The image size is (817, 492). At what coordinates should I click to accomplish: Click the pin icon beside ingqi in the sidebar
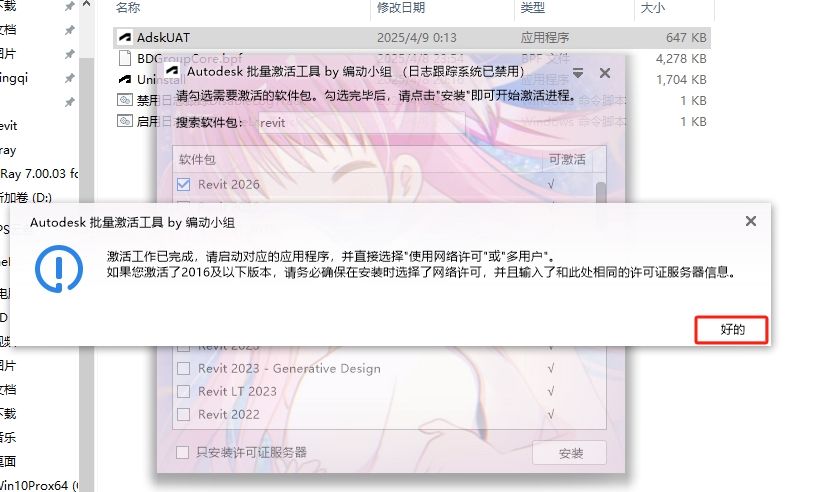(x=69, y=78)
